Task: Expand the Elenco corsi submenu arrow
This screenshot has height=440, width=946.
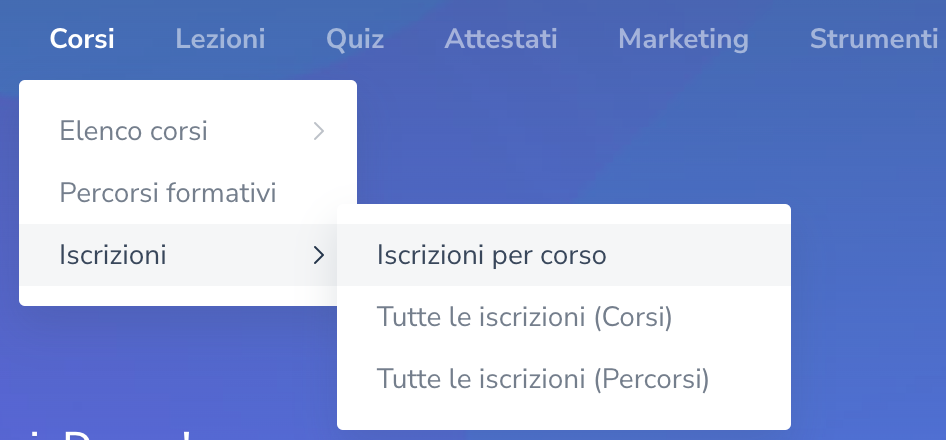Action: (x=319, y=131)
